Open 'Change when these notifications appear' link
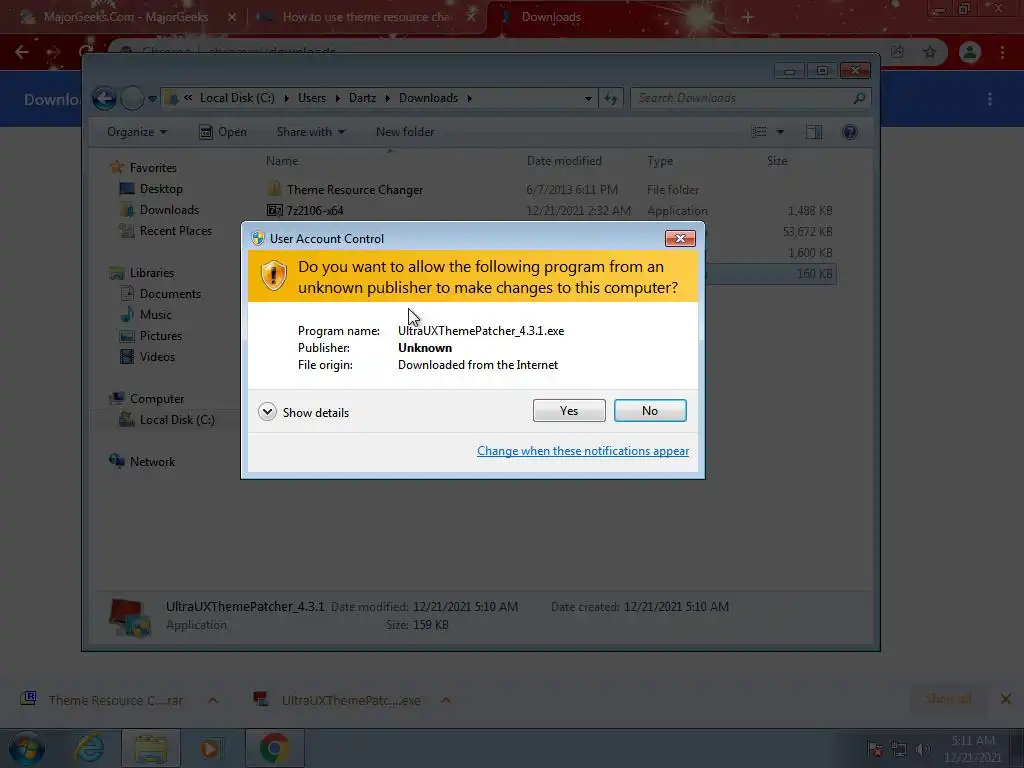 pyautogui.click(x=583, y=451)
